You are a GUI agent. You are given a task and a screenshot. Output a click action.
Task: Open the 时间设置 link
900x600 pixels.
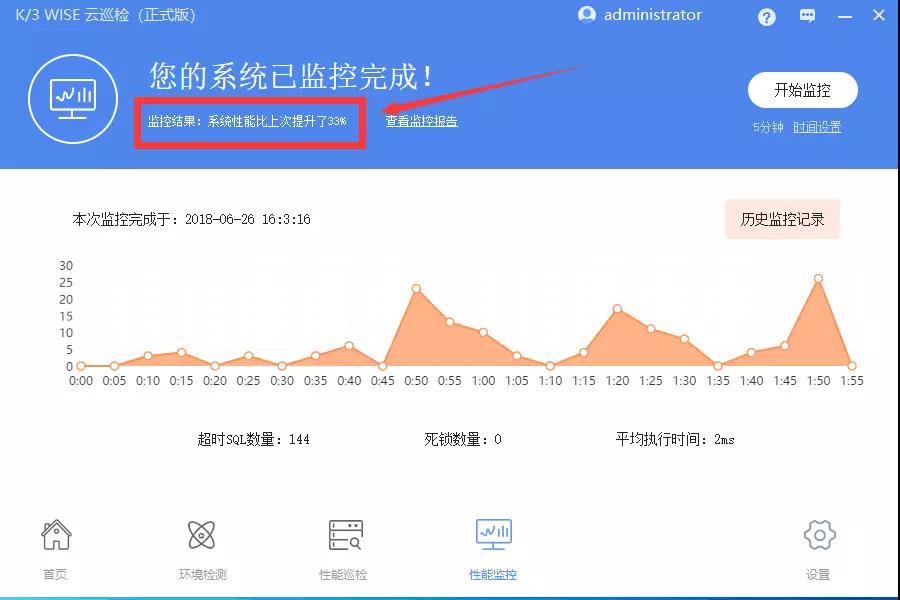(817, 127)
